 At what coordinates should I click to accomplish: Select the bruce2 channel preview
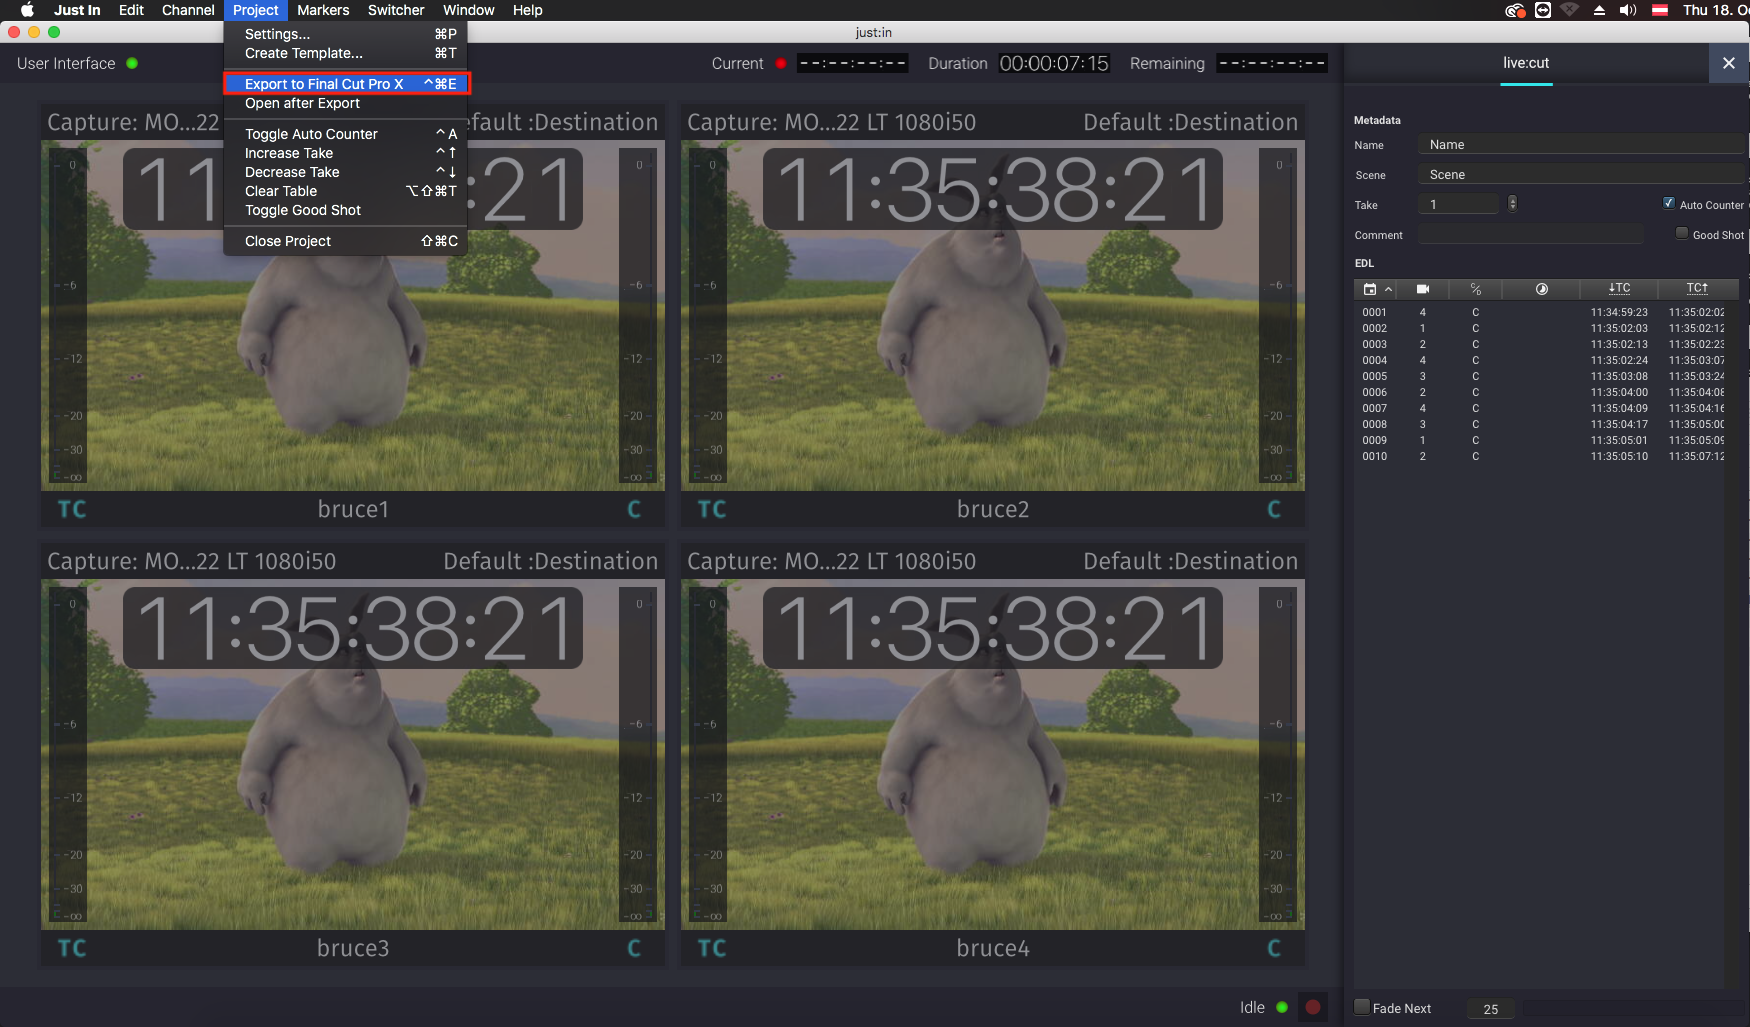coord(993,316)
